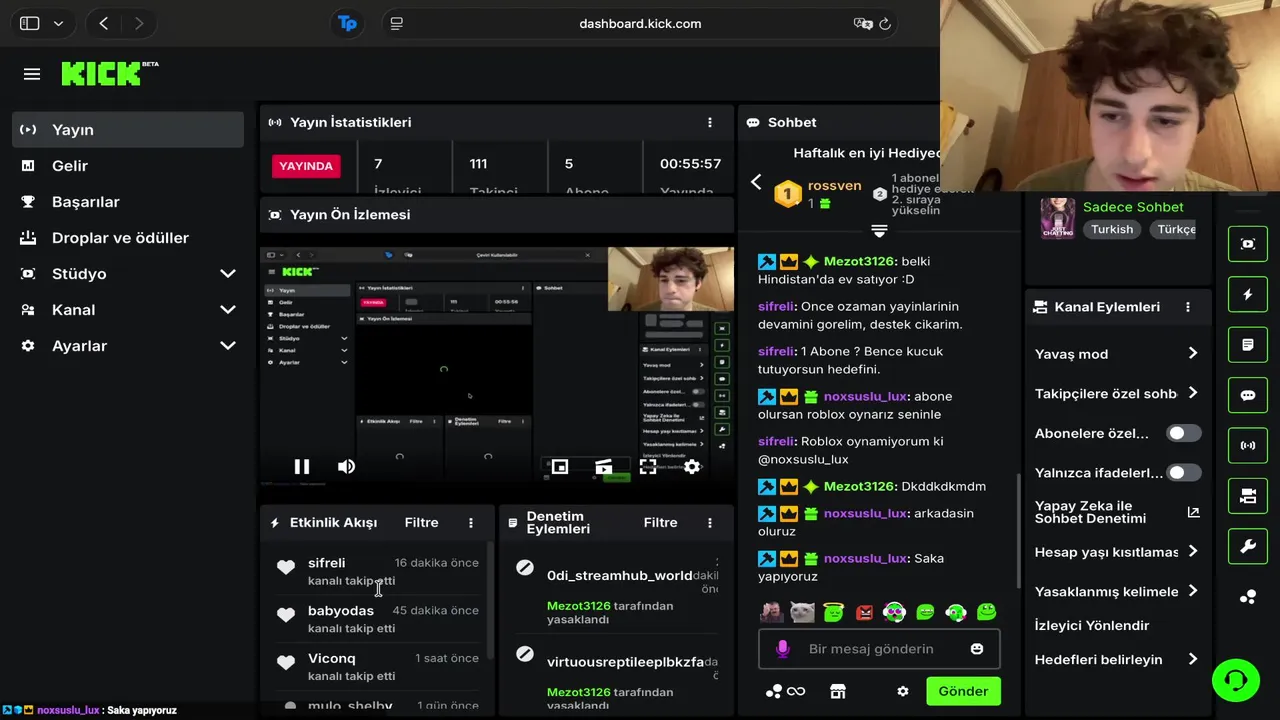Click the chat bubble sidebar icon

(1248, 395)
